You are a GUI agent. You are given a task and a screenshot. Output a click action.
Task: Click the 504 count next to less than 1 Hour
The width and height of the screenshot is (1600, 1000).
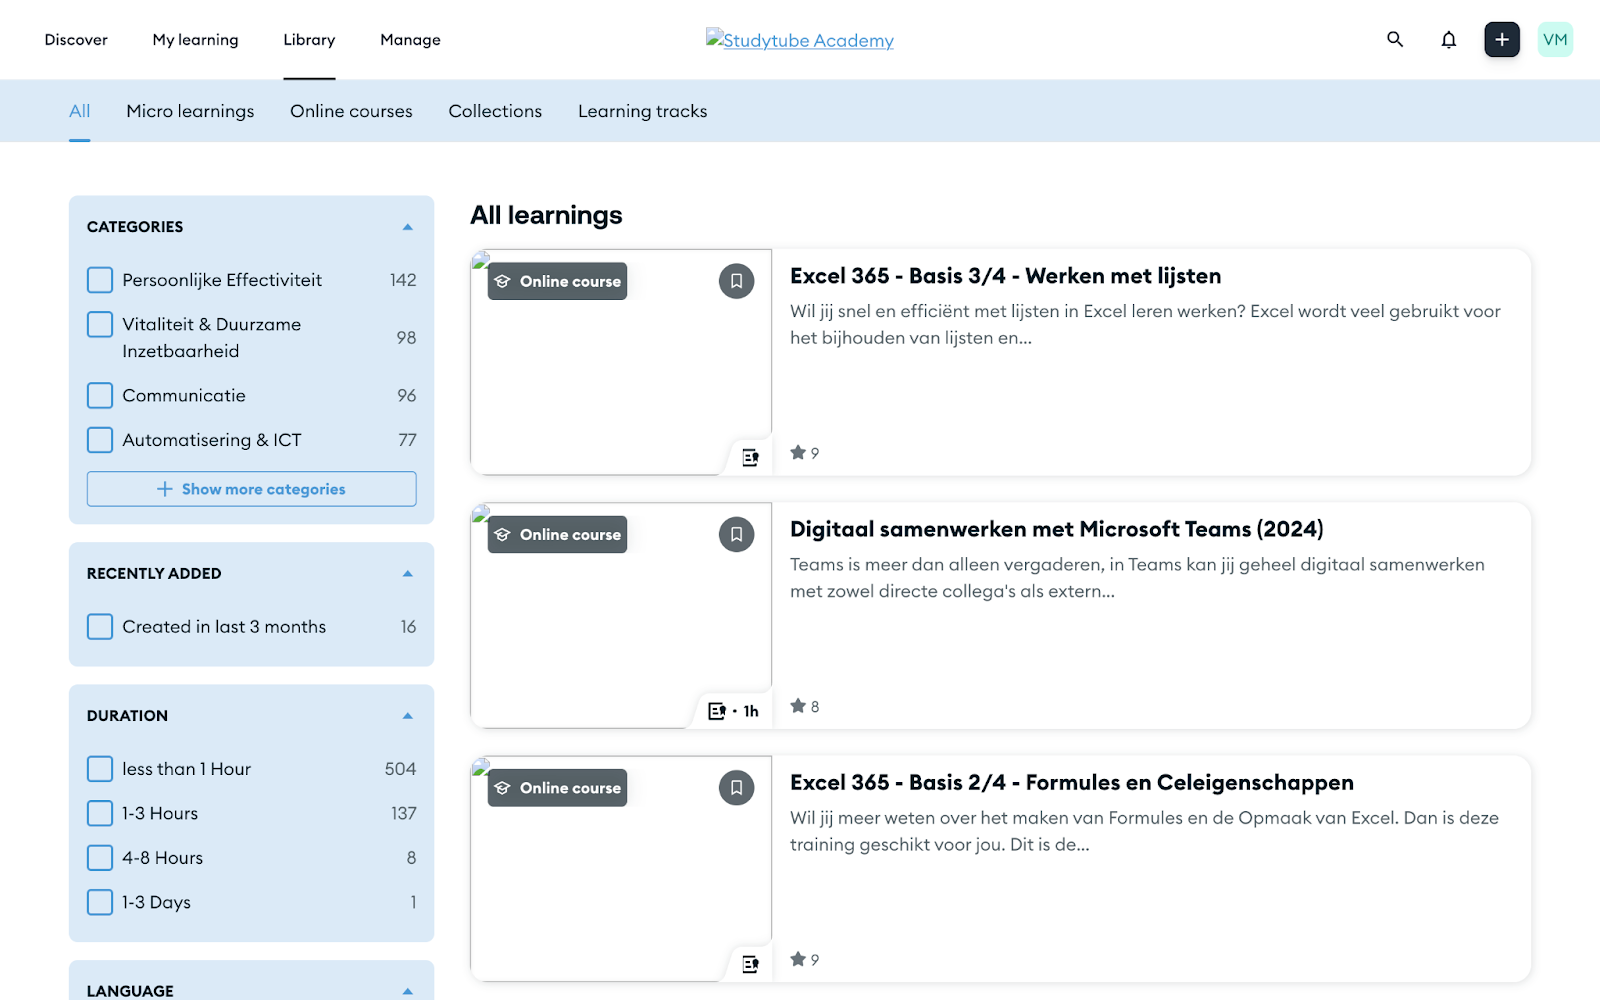400,769
